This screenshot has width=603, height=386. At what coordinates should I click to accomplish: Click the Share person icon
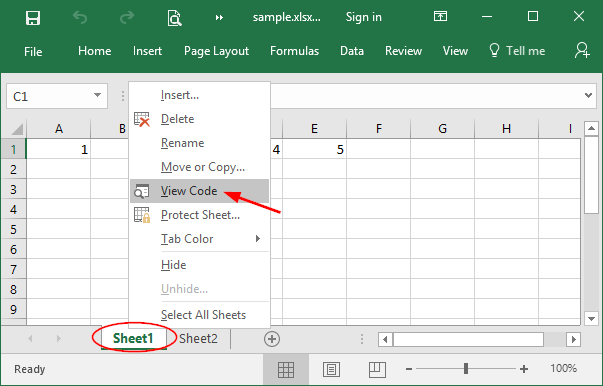tap(582, 50)
